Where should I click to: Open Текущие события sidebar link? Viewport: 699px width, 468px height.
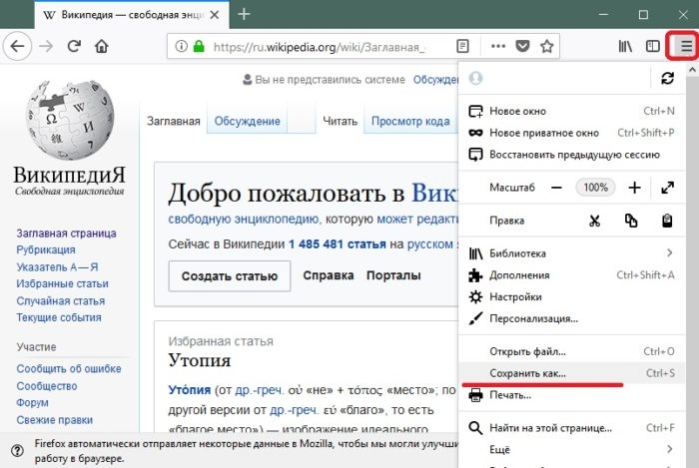coord(59,318)
